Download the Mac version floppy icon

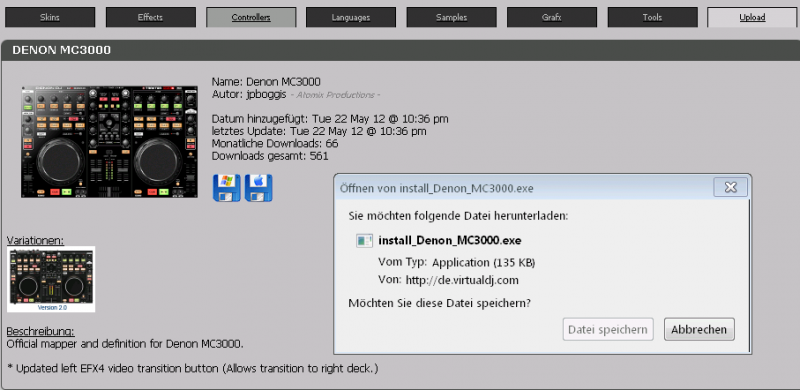click(x=259, y=188)
